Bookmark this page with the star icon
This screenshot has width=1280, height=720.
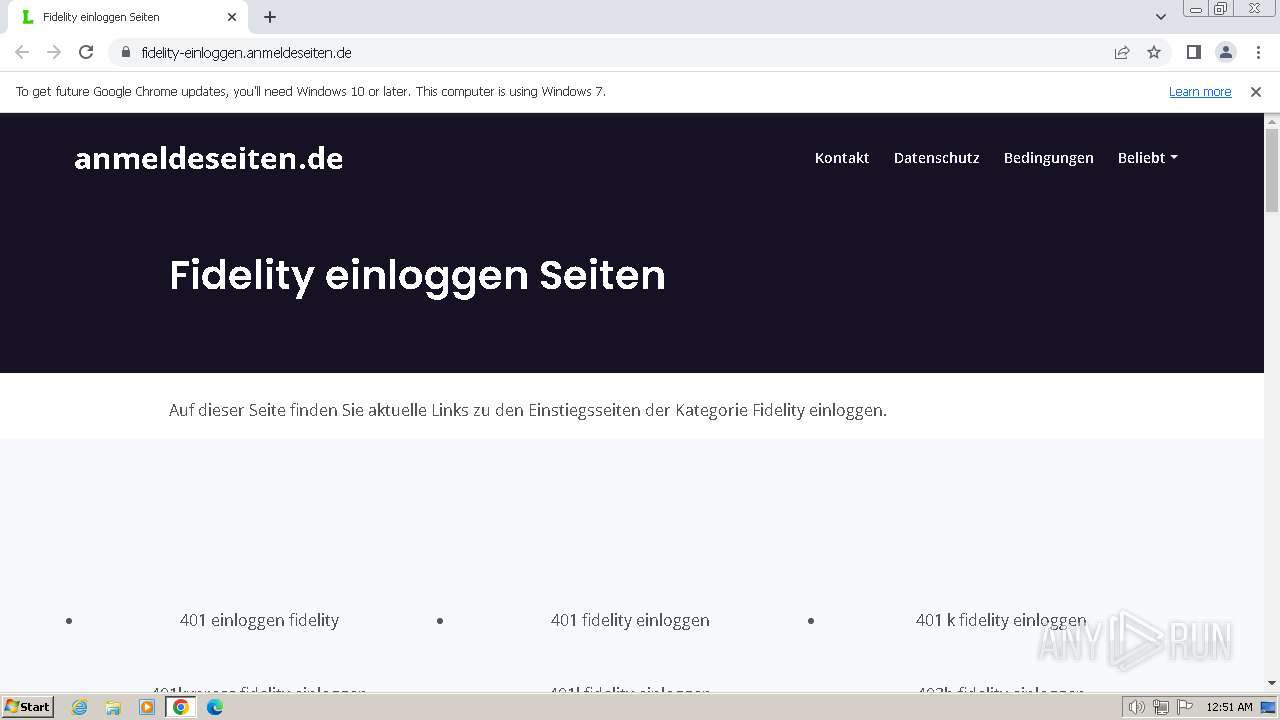pyautogui.click(x=1154, y=52)
